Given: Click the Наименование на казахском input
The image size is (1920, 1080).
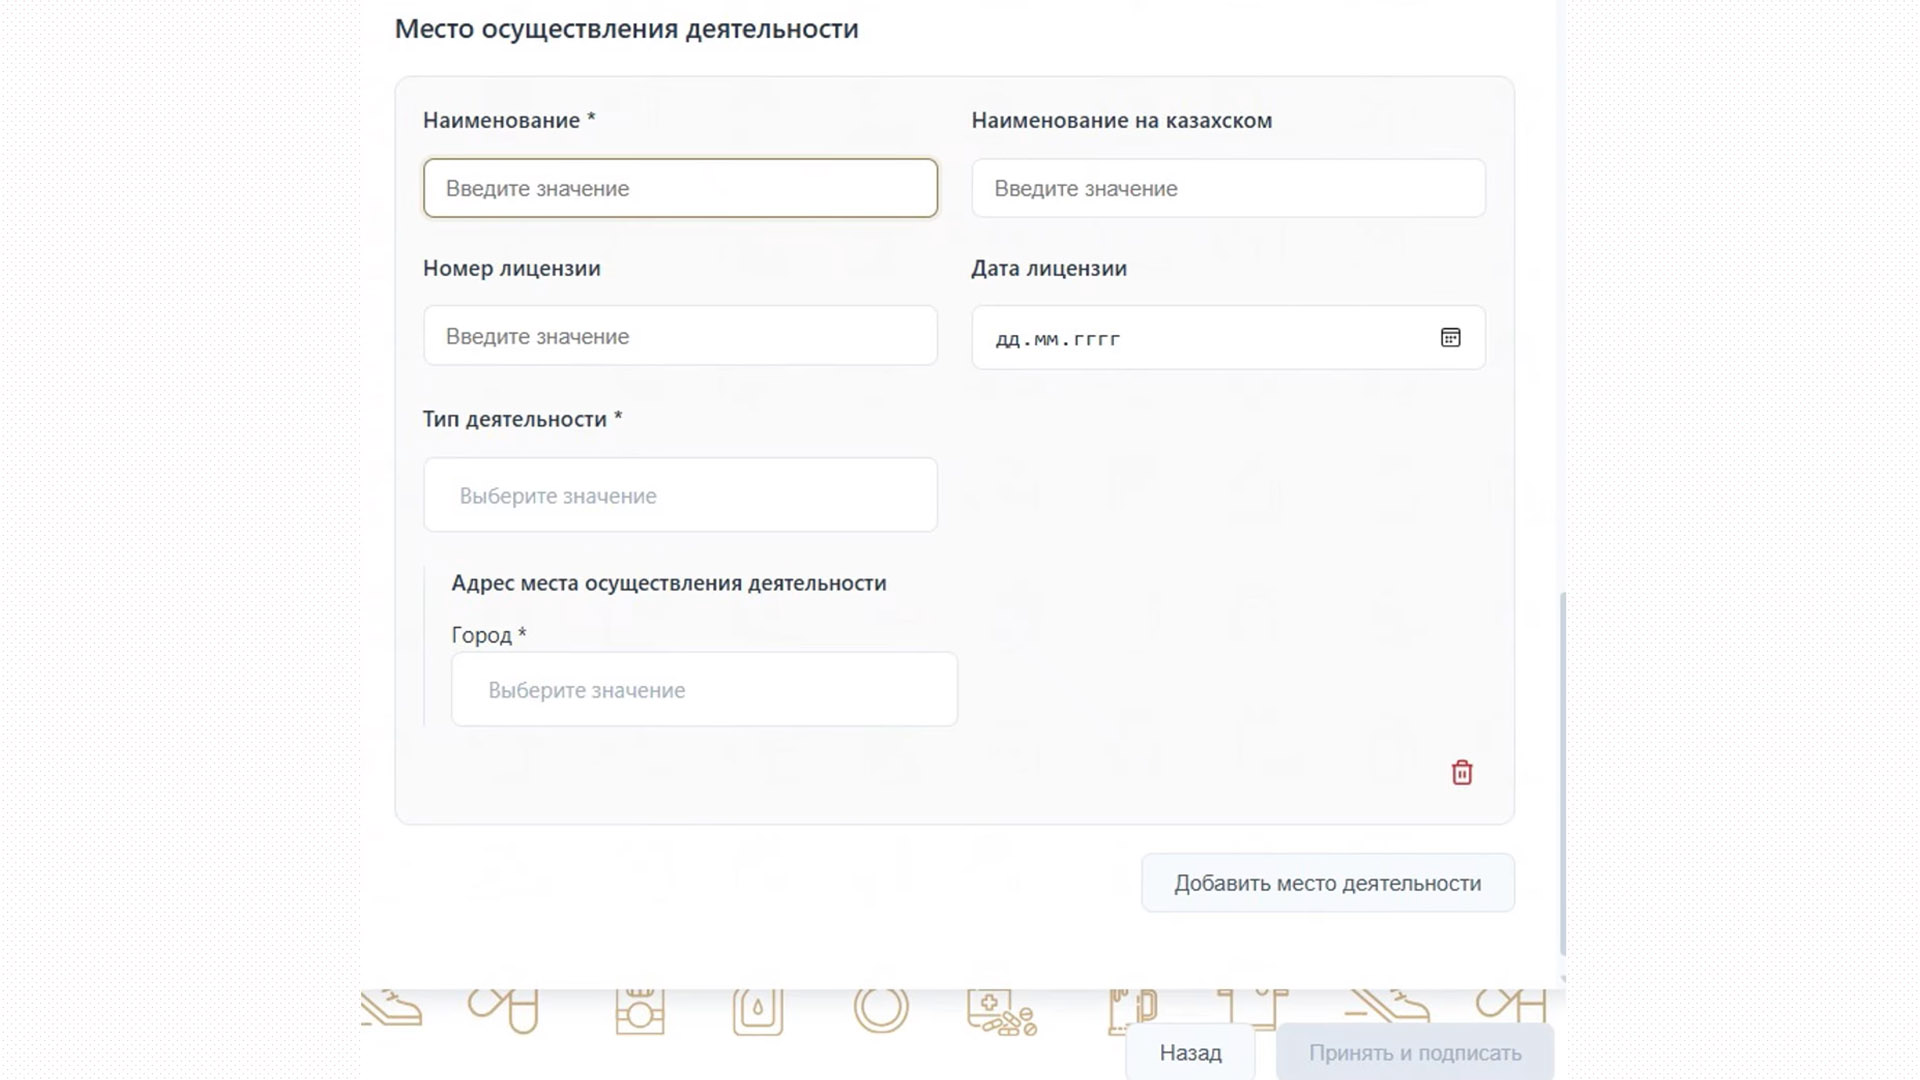Looking at the screenshot, I should (x=1228, y=188).
